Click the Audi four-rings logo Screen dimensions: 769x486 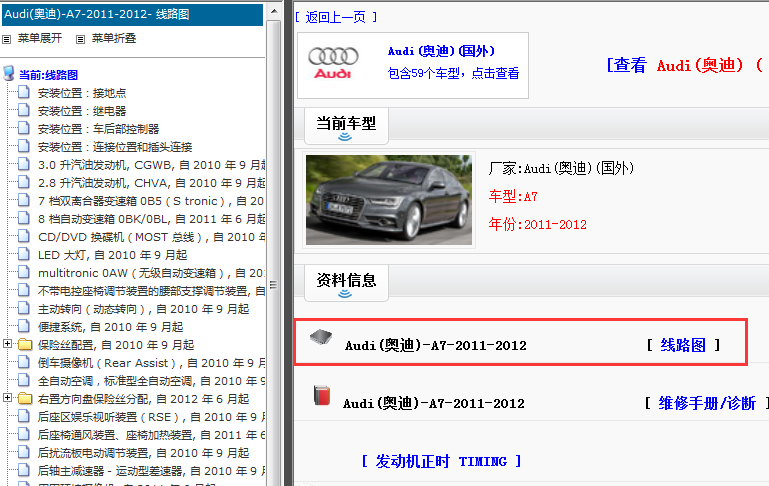coord(333,62)
